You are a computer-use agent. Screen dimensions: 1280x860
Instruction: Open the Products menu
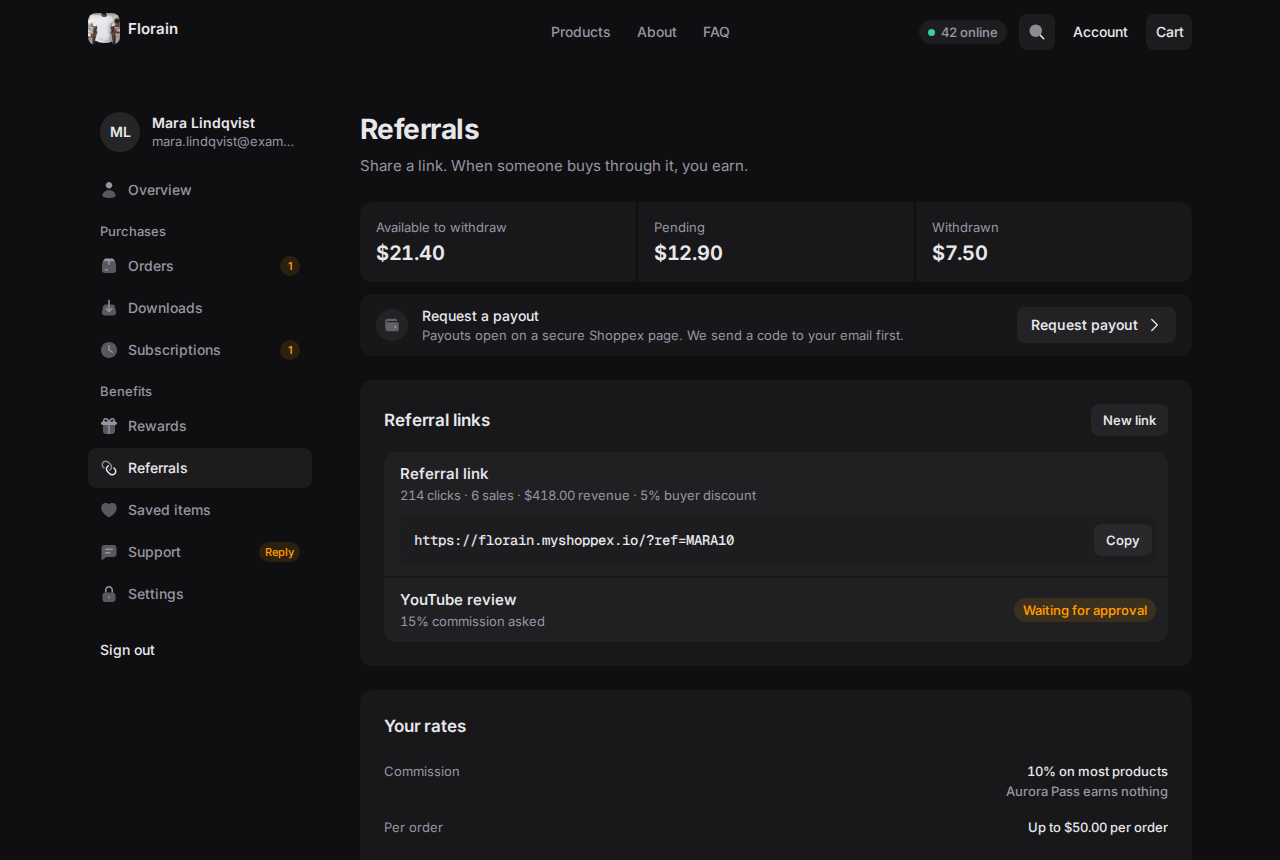click(580, 32)
